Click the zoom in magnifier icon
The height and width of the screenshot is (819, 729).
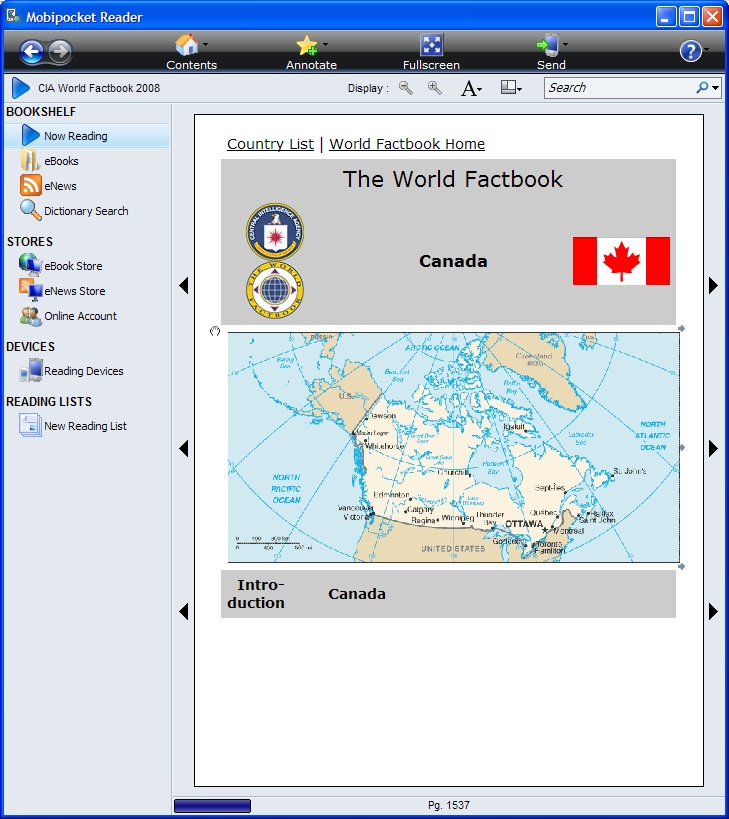tap(434, 88)
